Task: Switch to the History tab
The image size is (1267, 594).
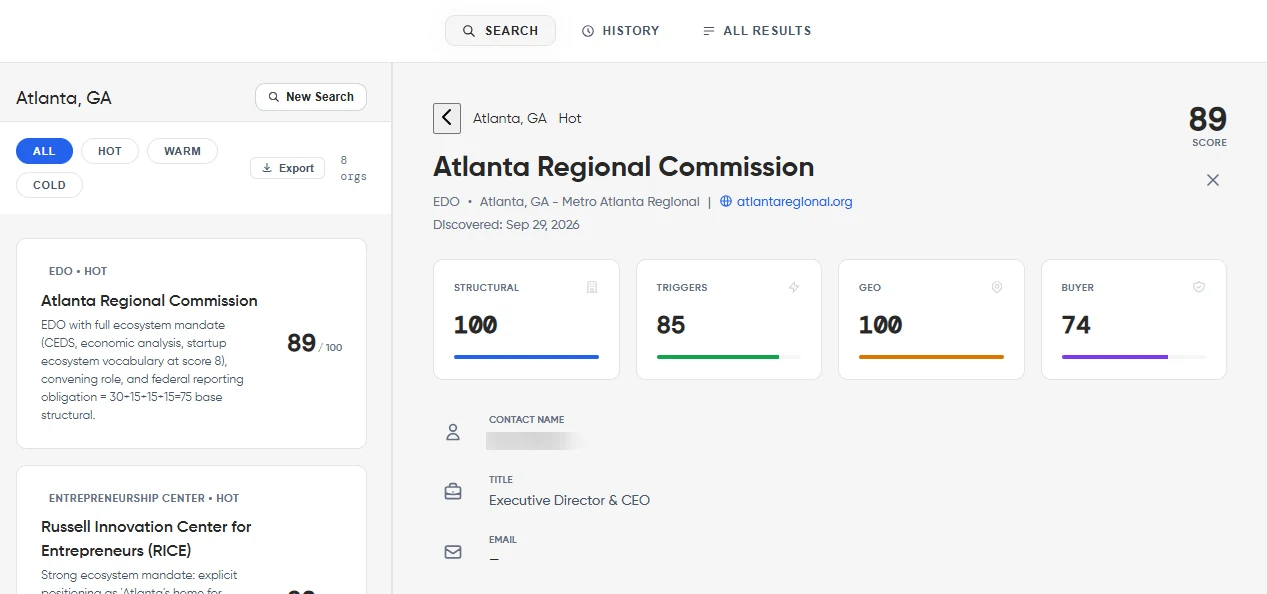Action: point(620,31)
